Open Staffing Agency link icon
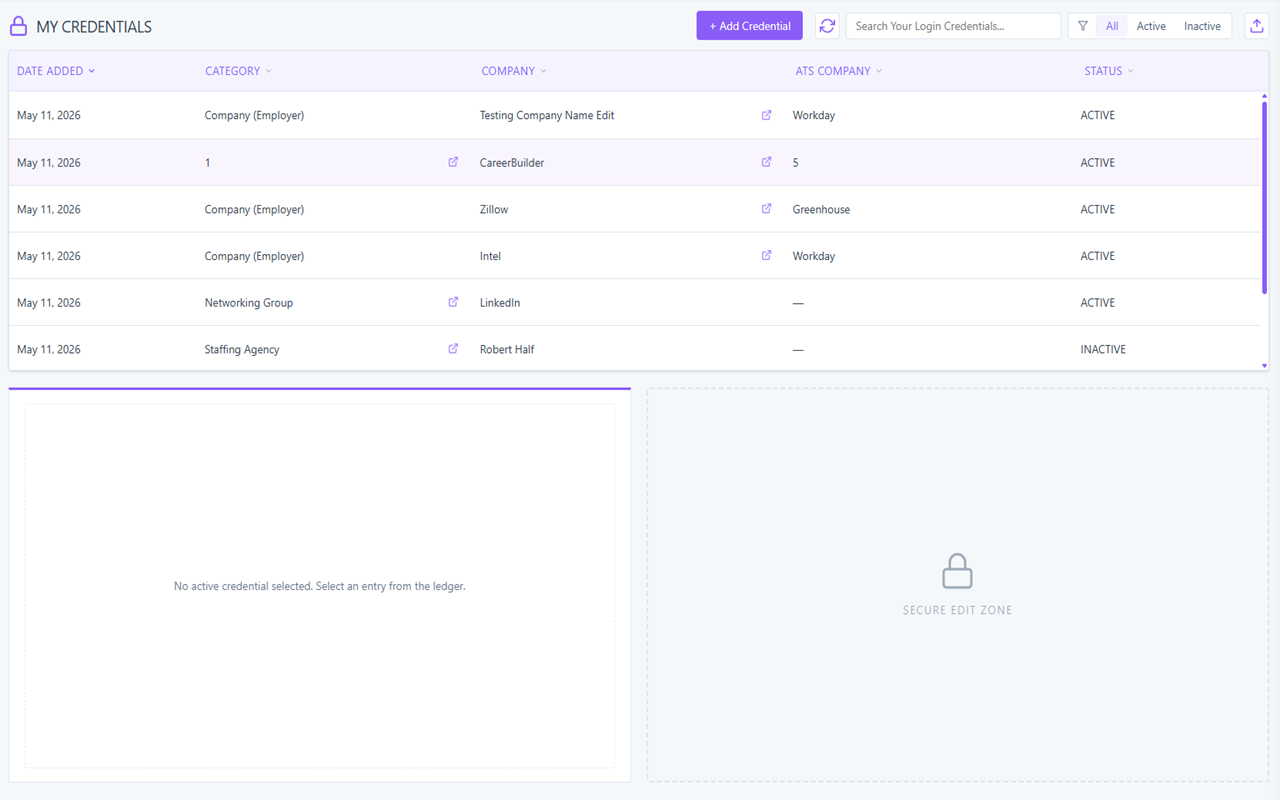 (x=453, y=349)
